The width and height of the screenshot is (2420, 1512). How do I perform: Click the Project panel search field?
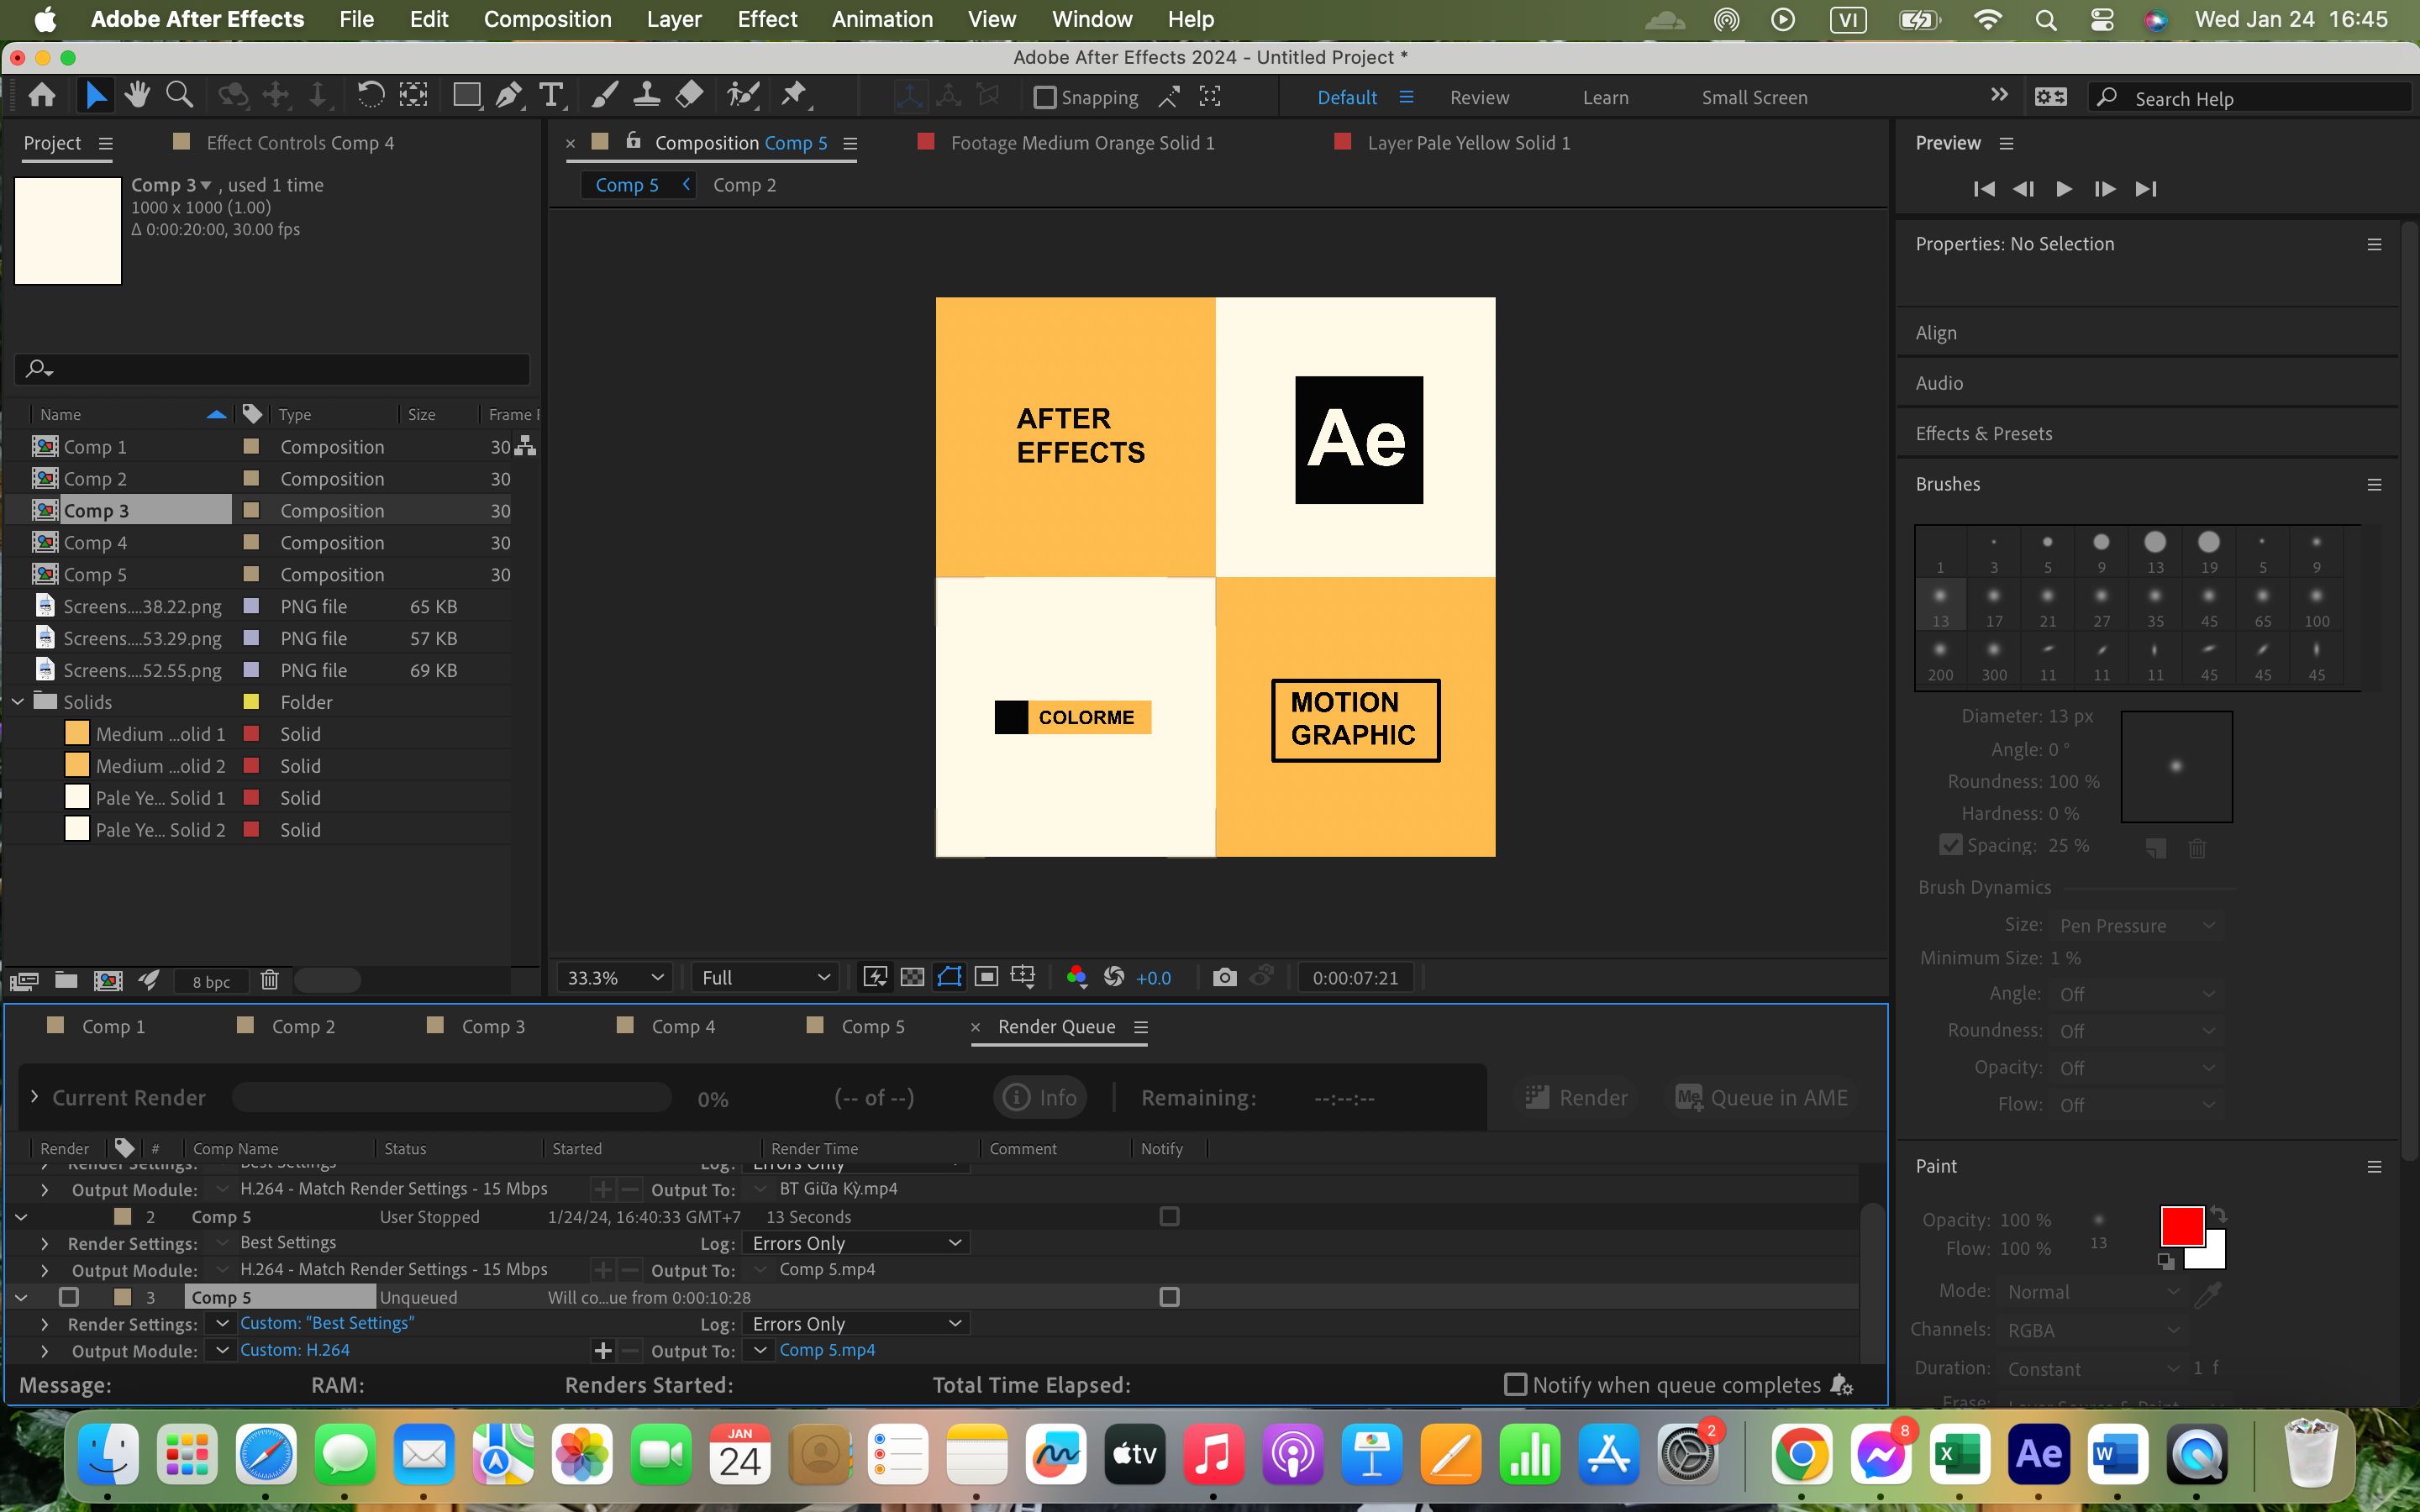272,369
